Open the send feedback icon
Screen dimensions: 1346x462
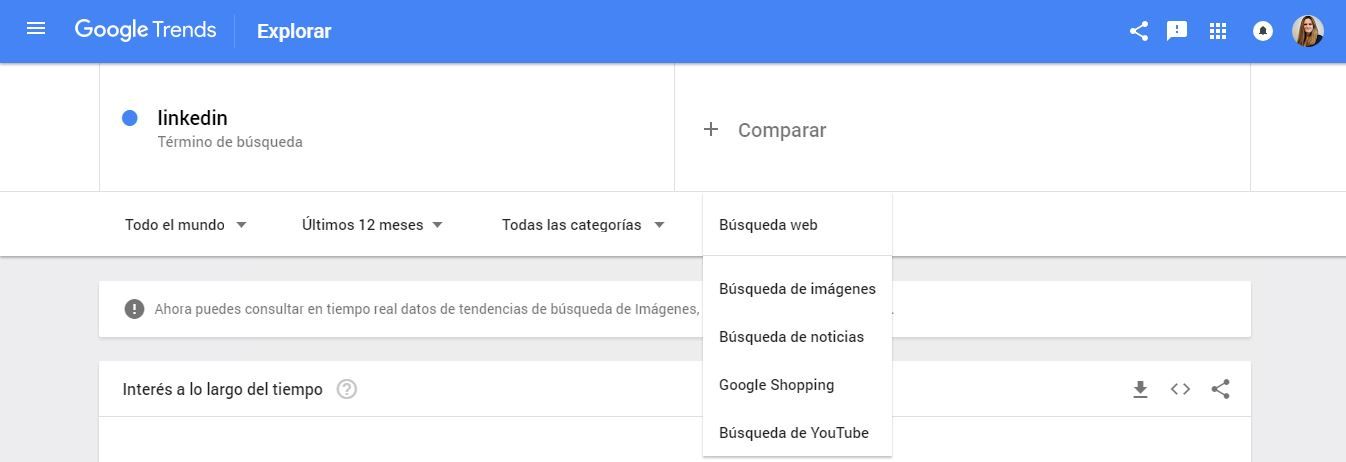coord(1177,31)
